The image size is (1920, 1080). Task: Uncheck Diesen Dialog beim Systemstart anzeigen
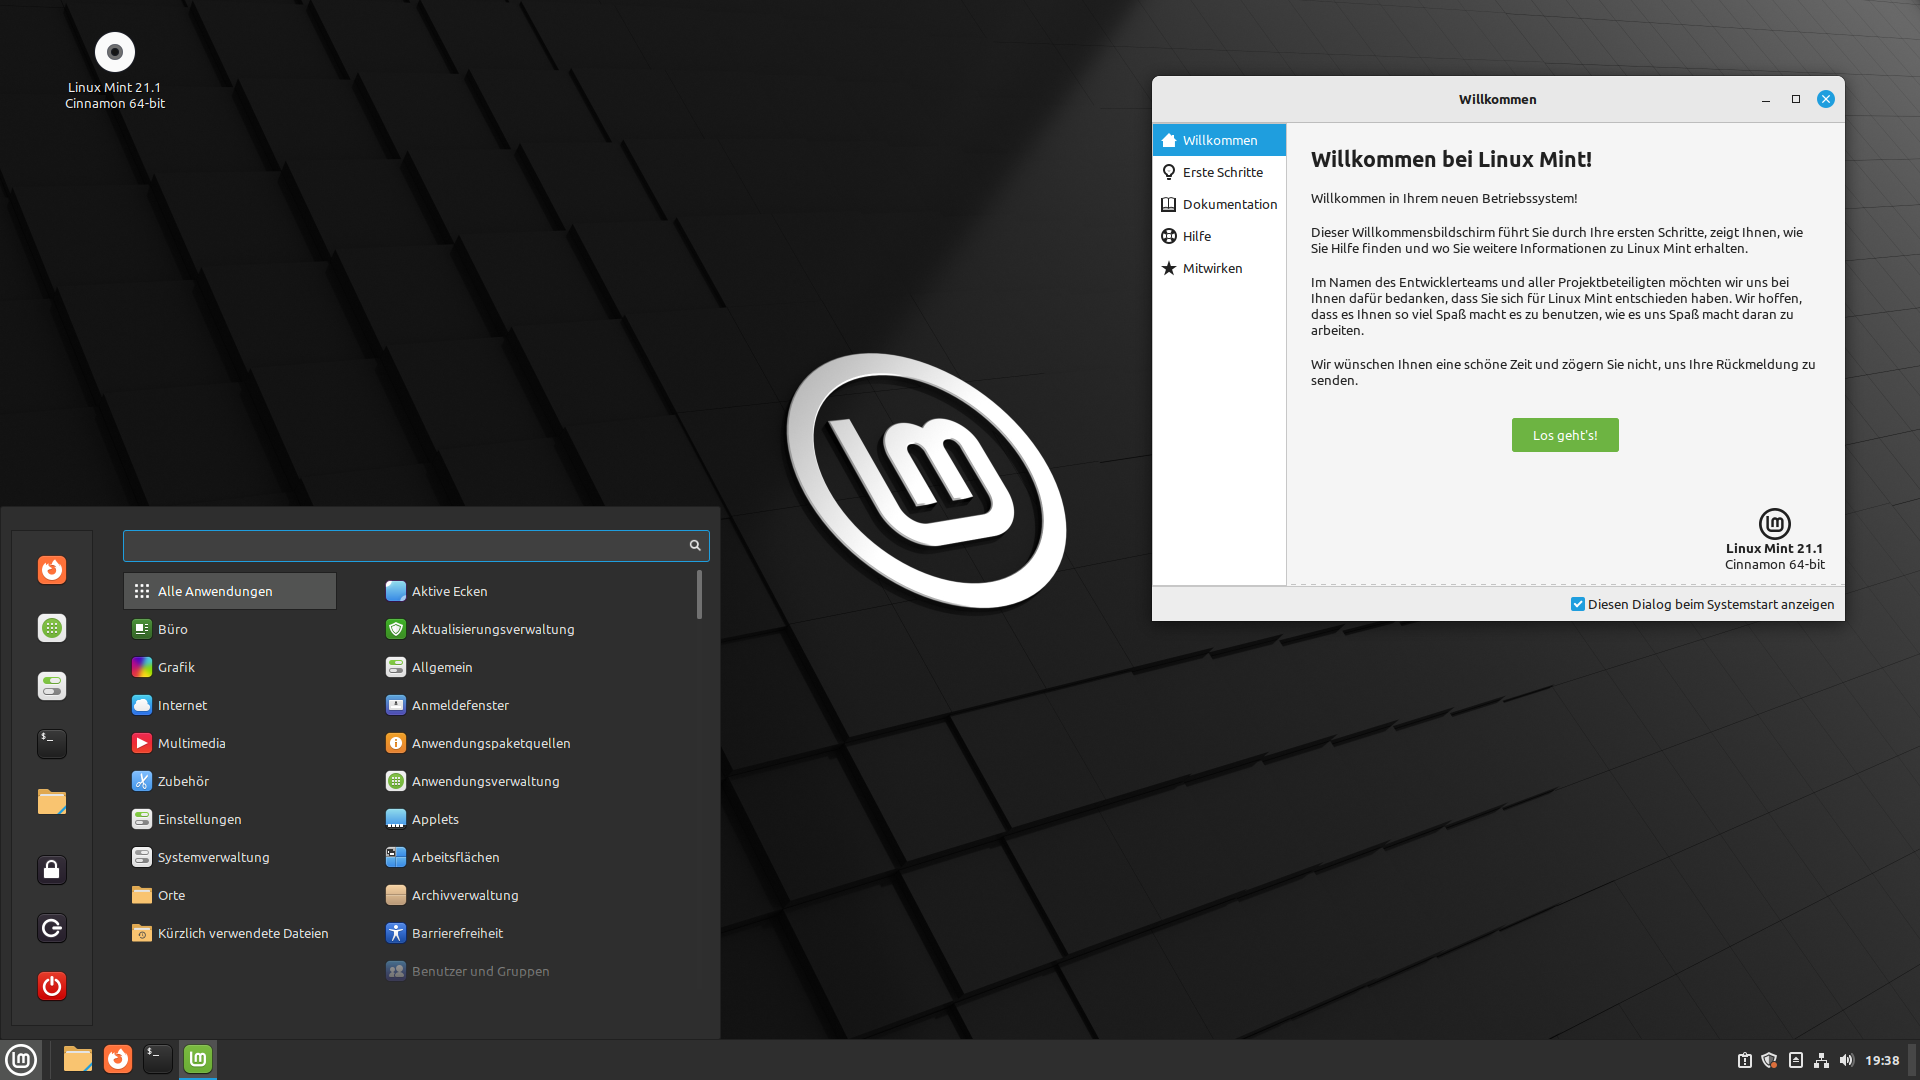coord(1578,604)
